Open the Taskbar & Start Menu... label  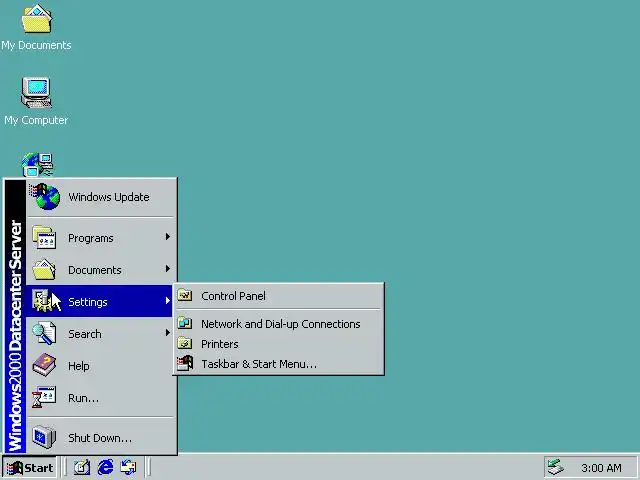click(x=259, y=364)
